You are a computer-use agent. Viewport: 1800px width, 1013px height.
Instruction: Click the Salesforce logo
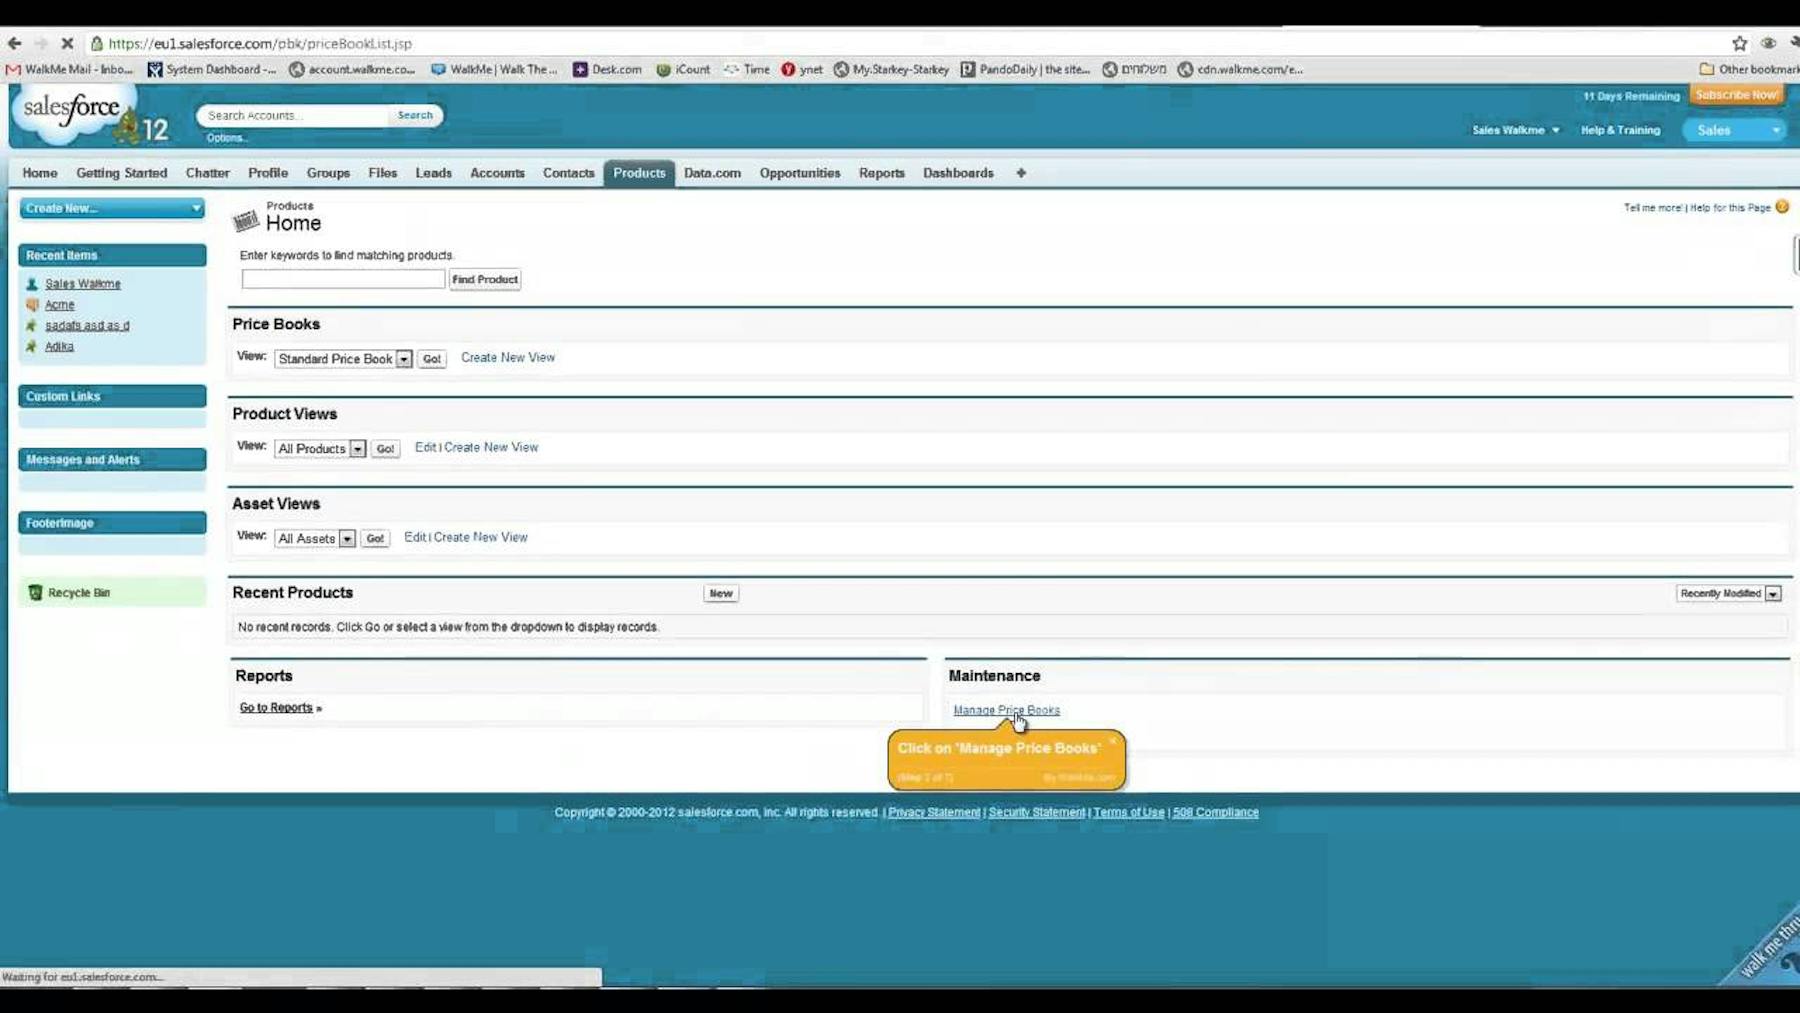click(72, 112)
